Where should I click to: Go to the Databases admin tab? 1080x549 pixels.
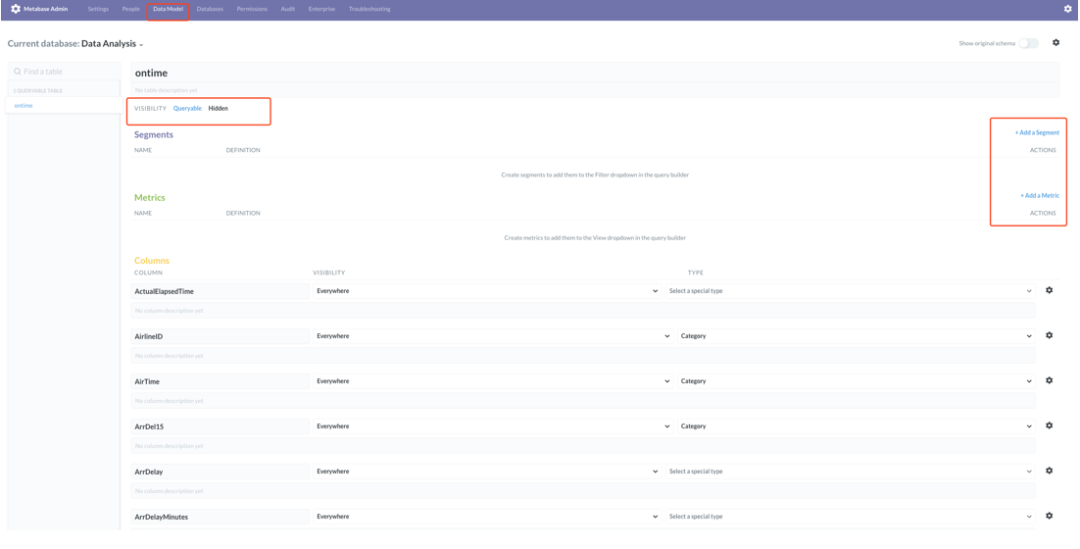coord(210,10)
